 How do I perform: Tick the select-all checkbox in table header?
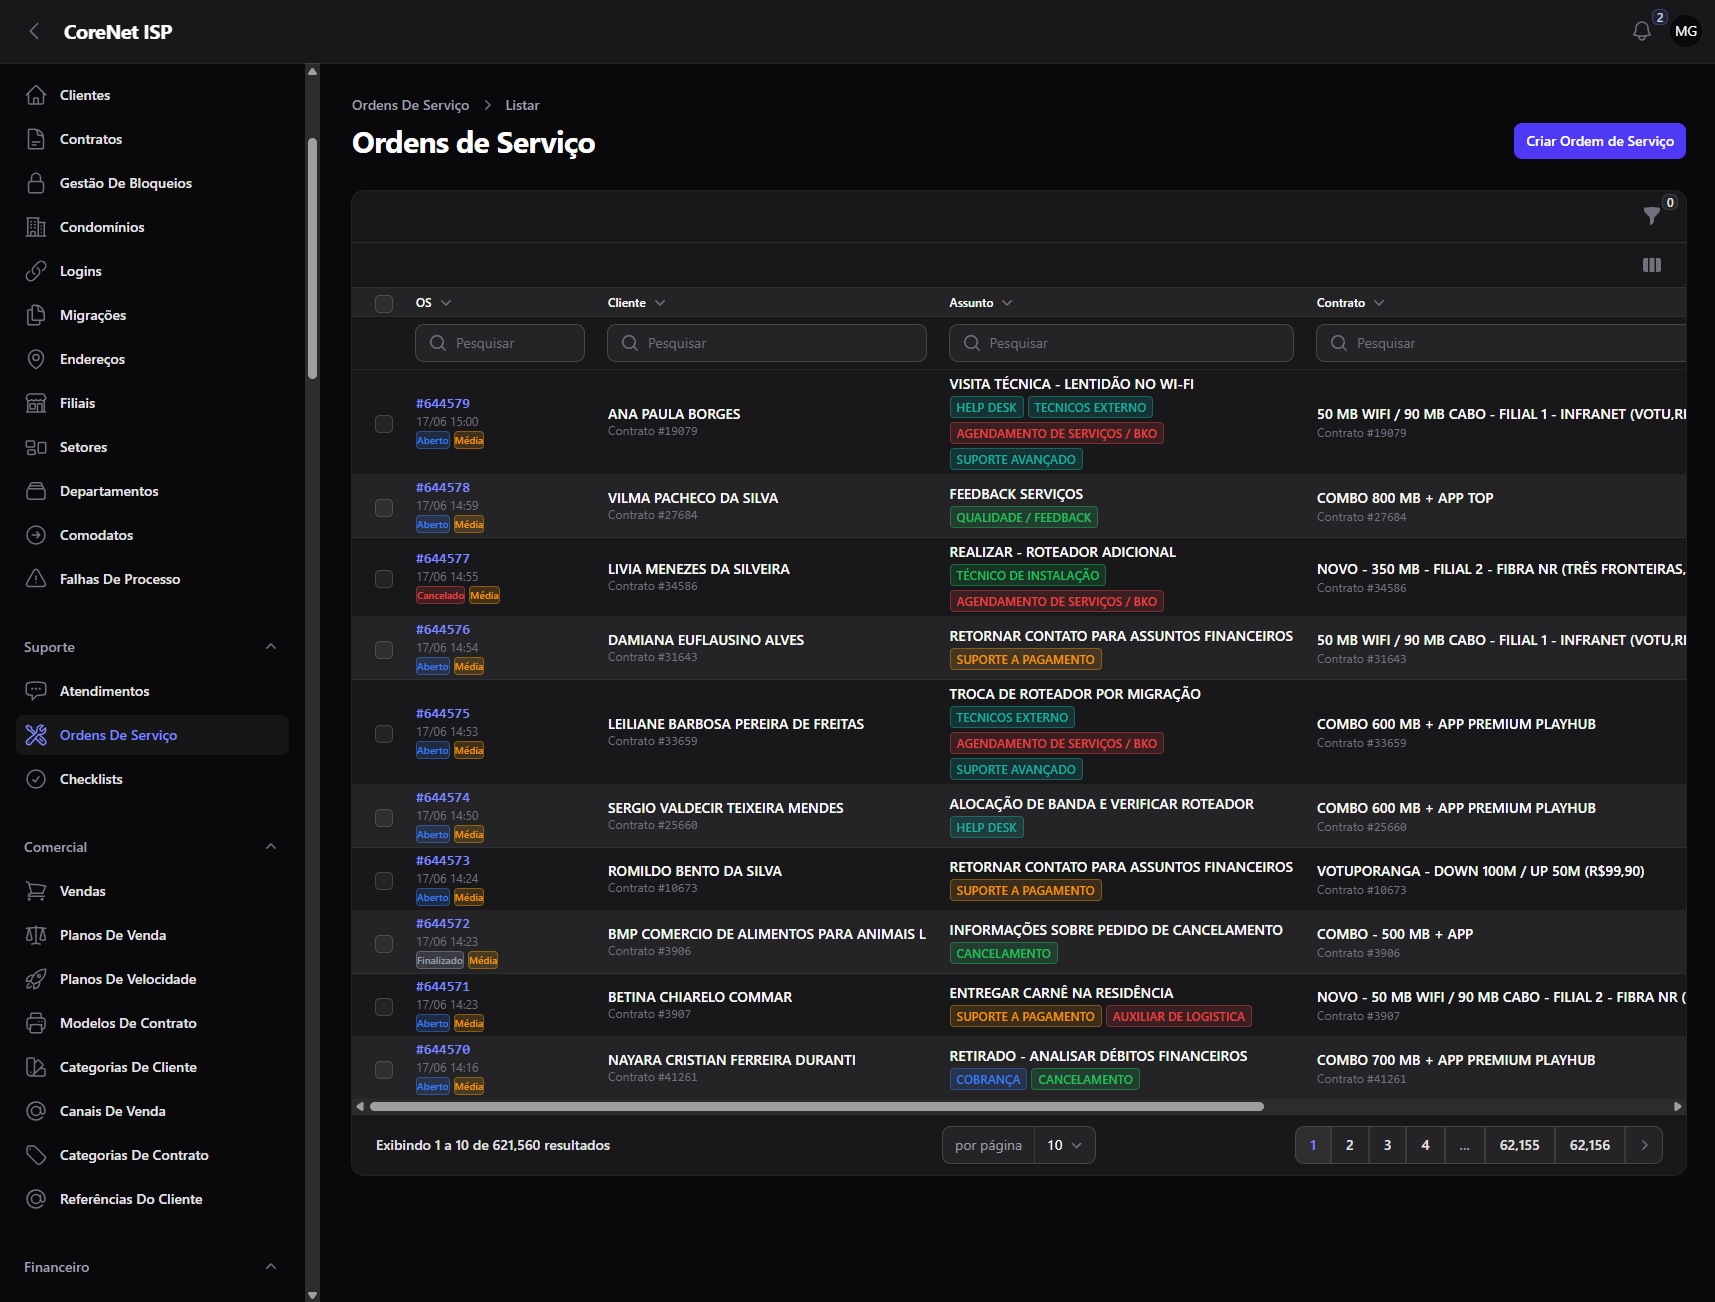(x=384, y=303)
